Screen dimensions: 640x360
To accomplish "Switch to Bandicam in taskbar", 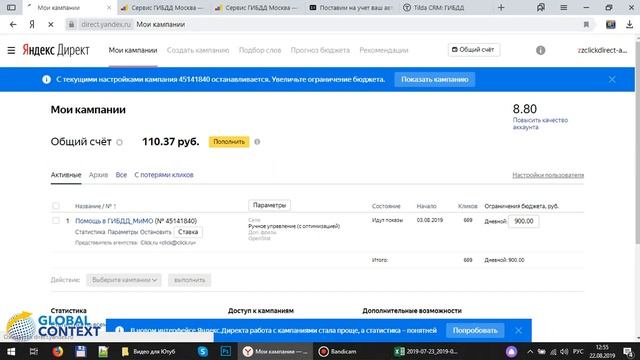I will [338, 351].
